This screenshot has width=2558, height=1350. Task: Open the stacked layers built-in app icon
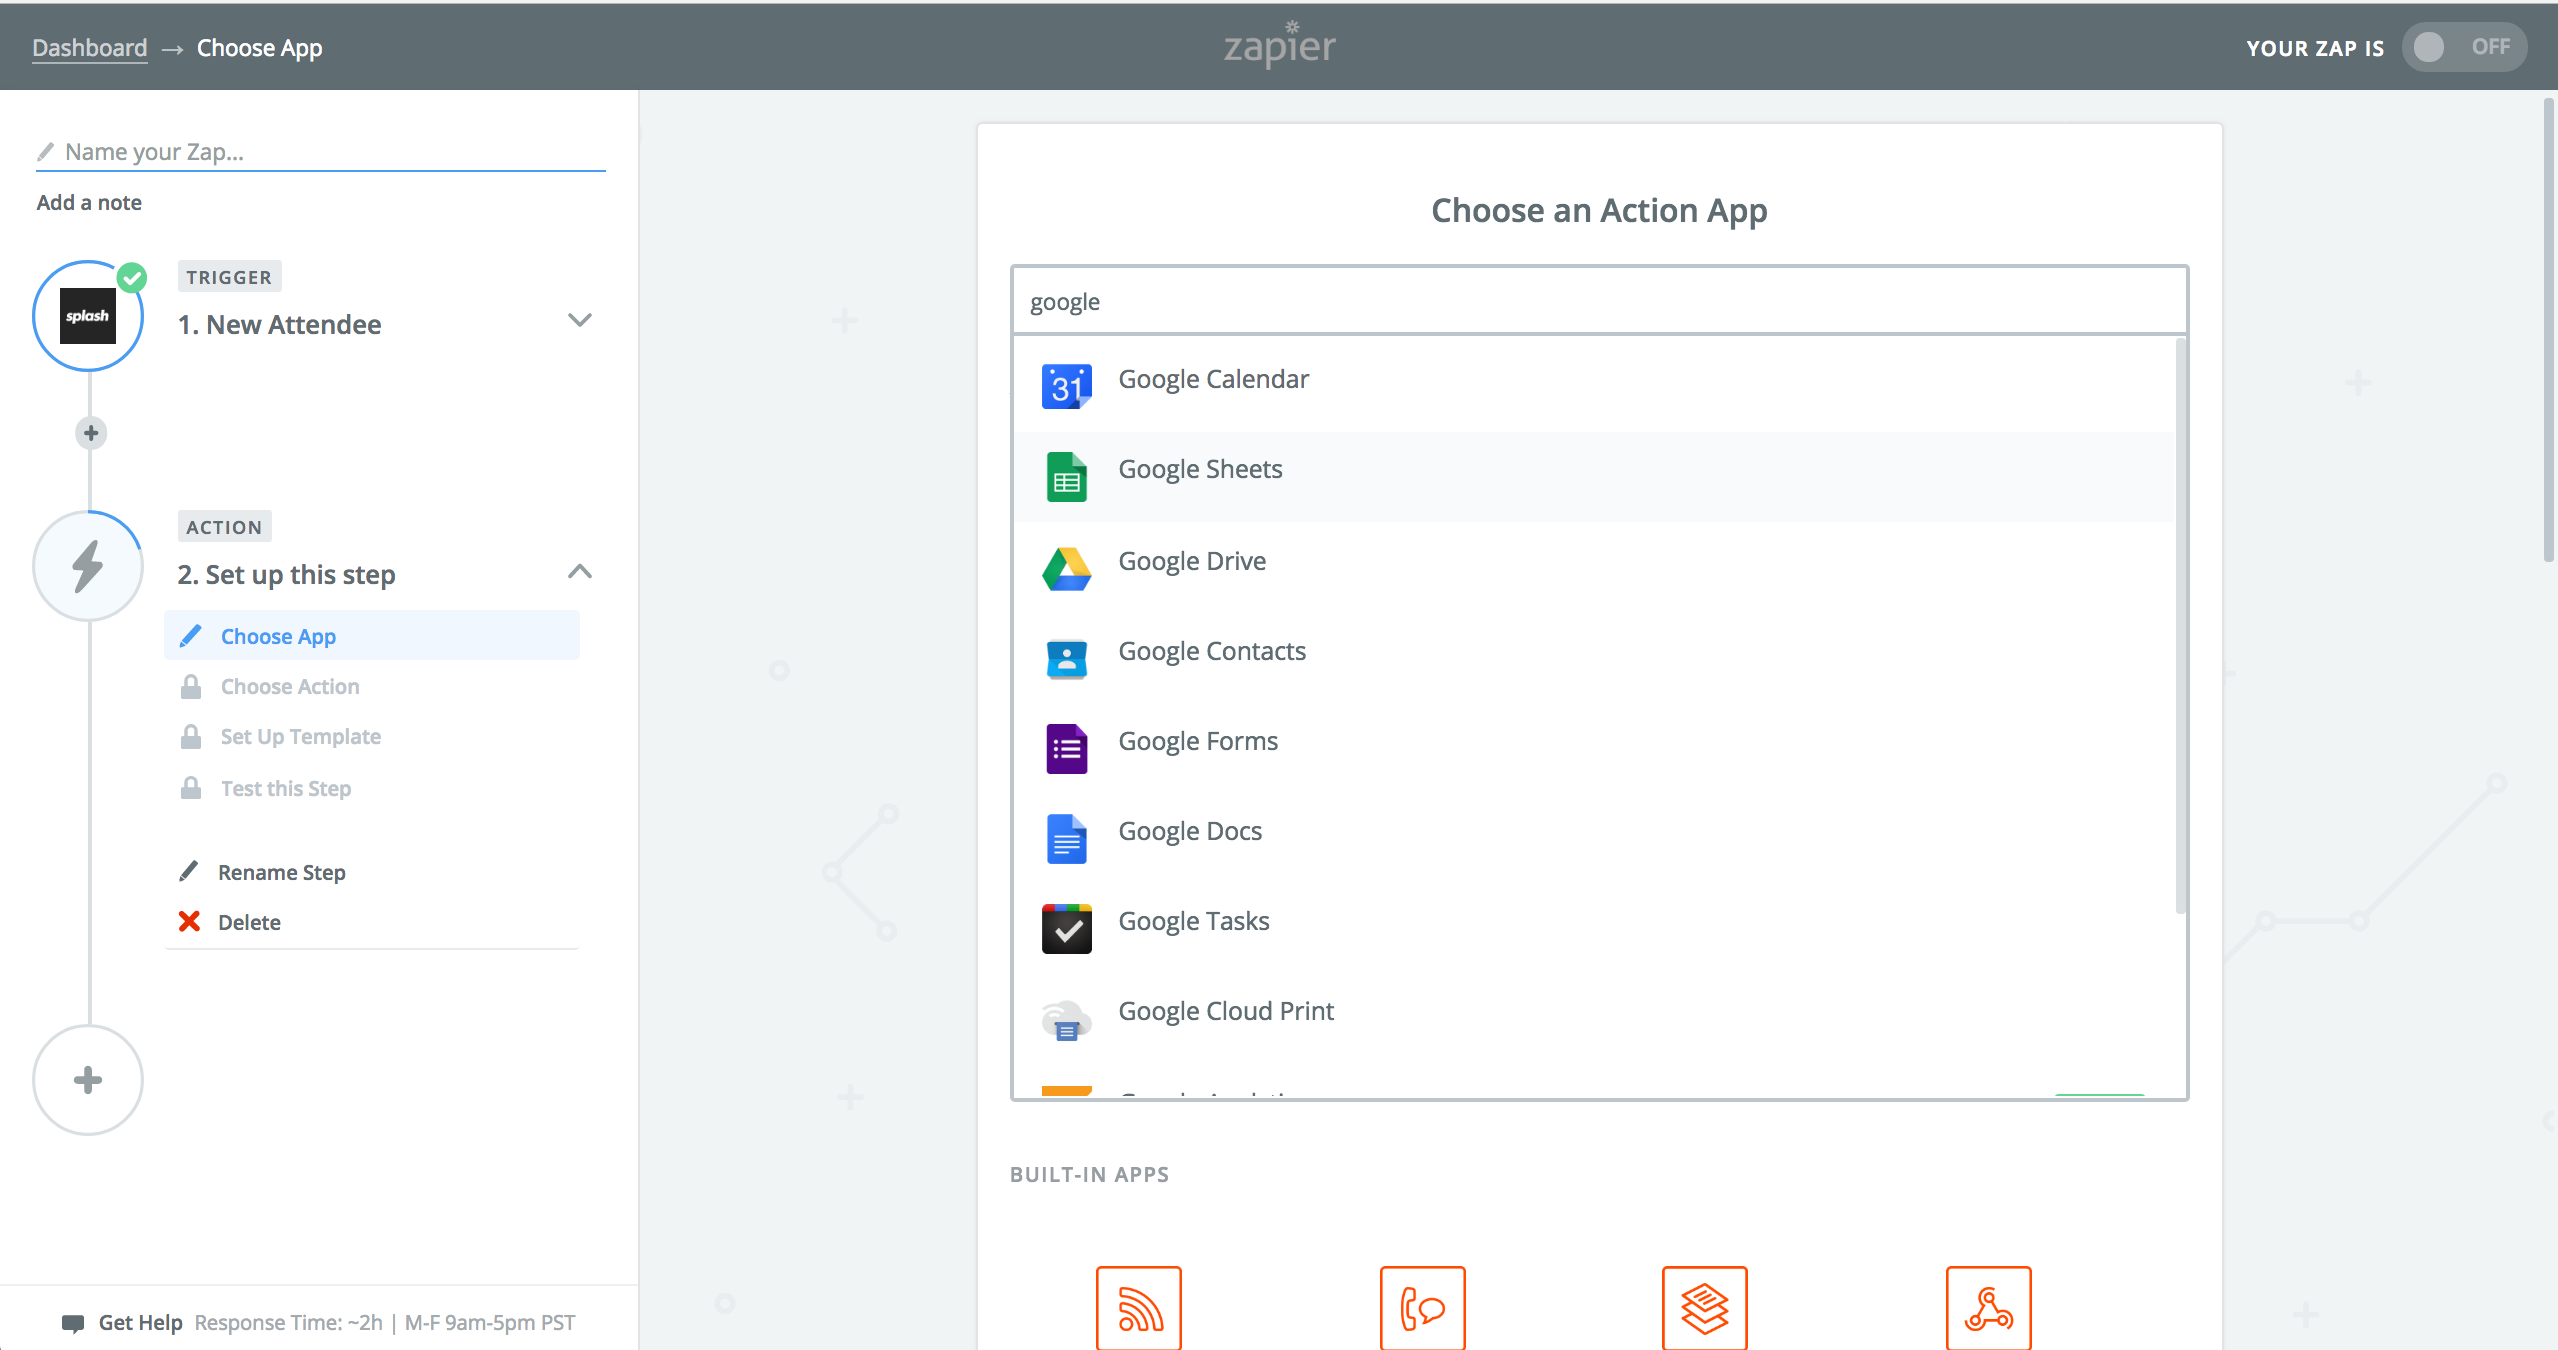coord(1704,1308)
